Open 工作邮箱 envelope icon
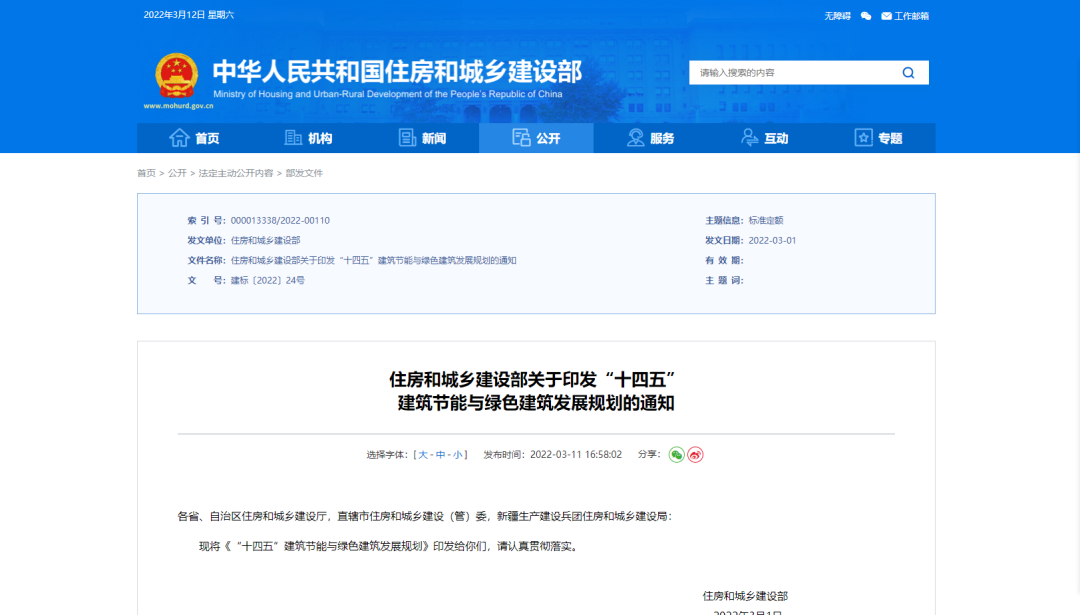1080x615 pixels. 886,16
